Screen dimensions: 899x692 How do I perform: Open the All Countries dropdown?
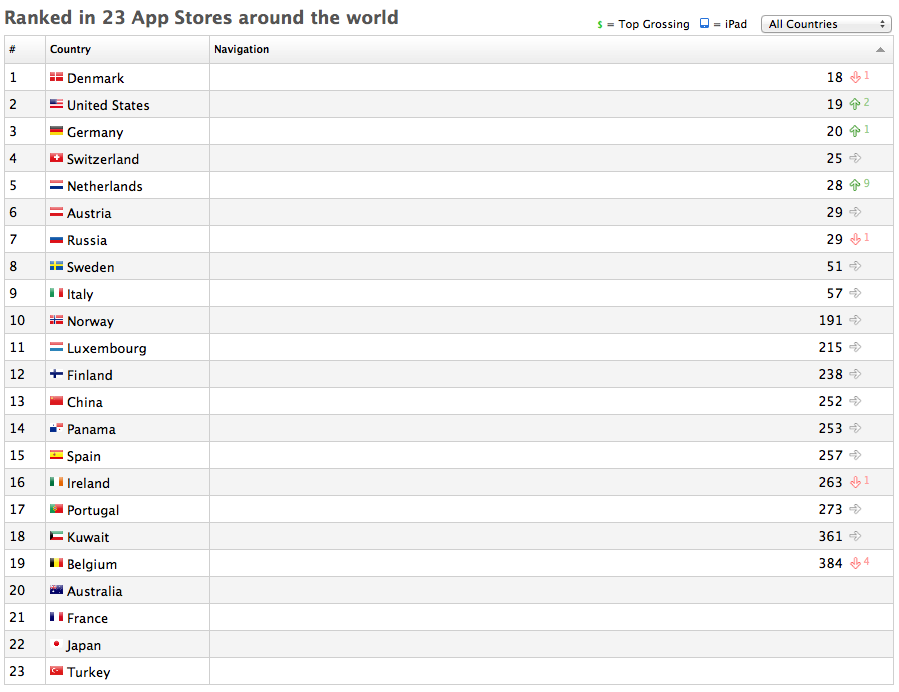[825, 24]
